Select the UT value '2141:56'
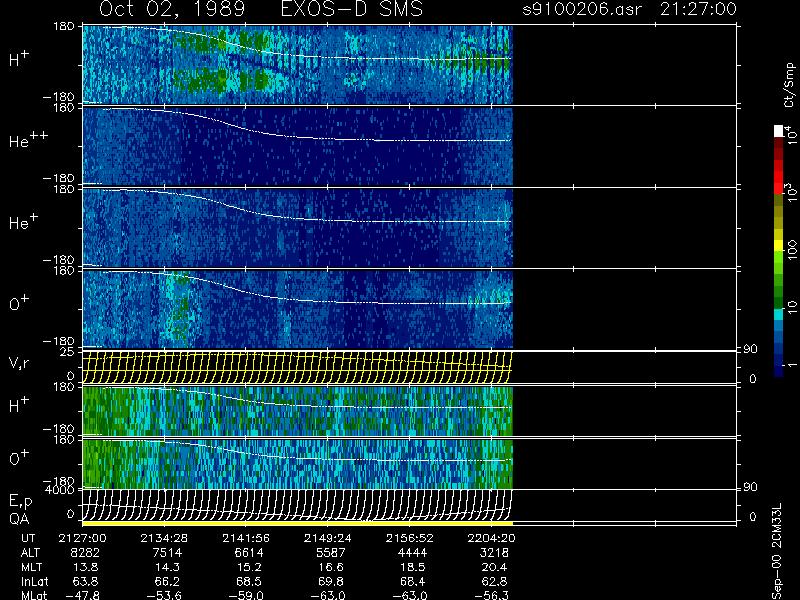Viewport: 800px width, 600px height. [x=246, y=538]
